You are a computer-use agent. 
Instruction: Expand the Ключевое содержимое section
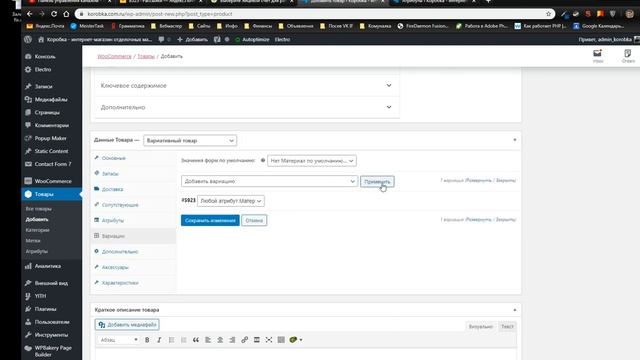[247, 86]
